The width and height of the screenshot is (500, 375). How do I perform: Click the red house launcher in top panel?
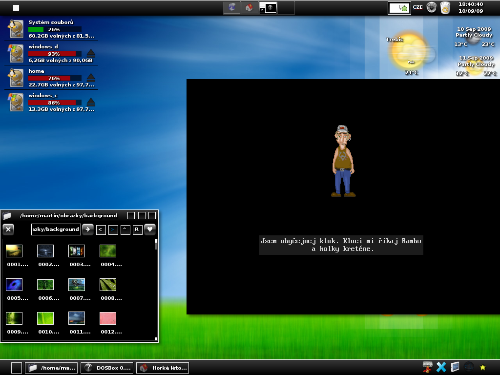(249, 7)
